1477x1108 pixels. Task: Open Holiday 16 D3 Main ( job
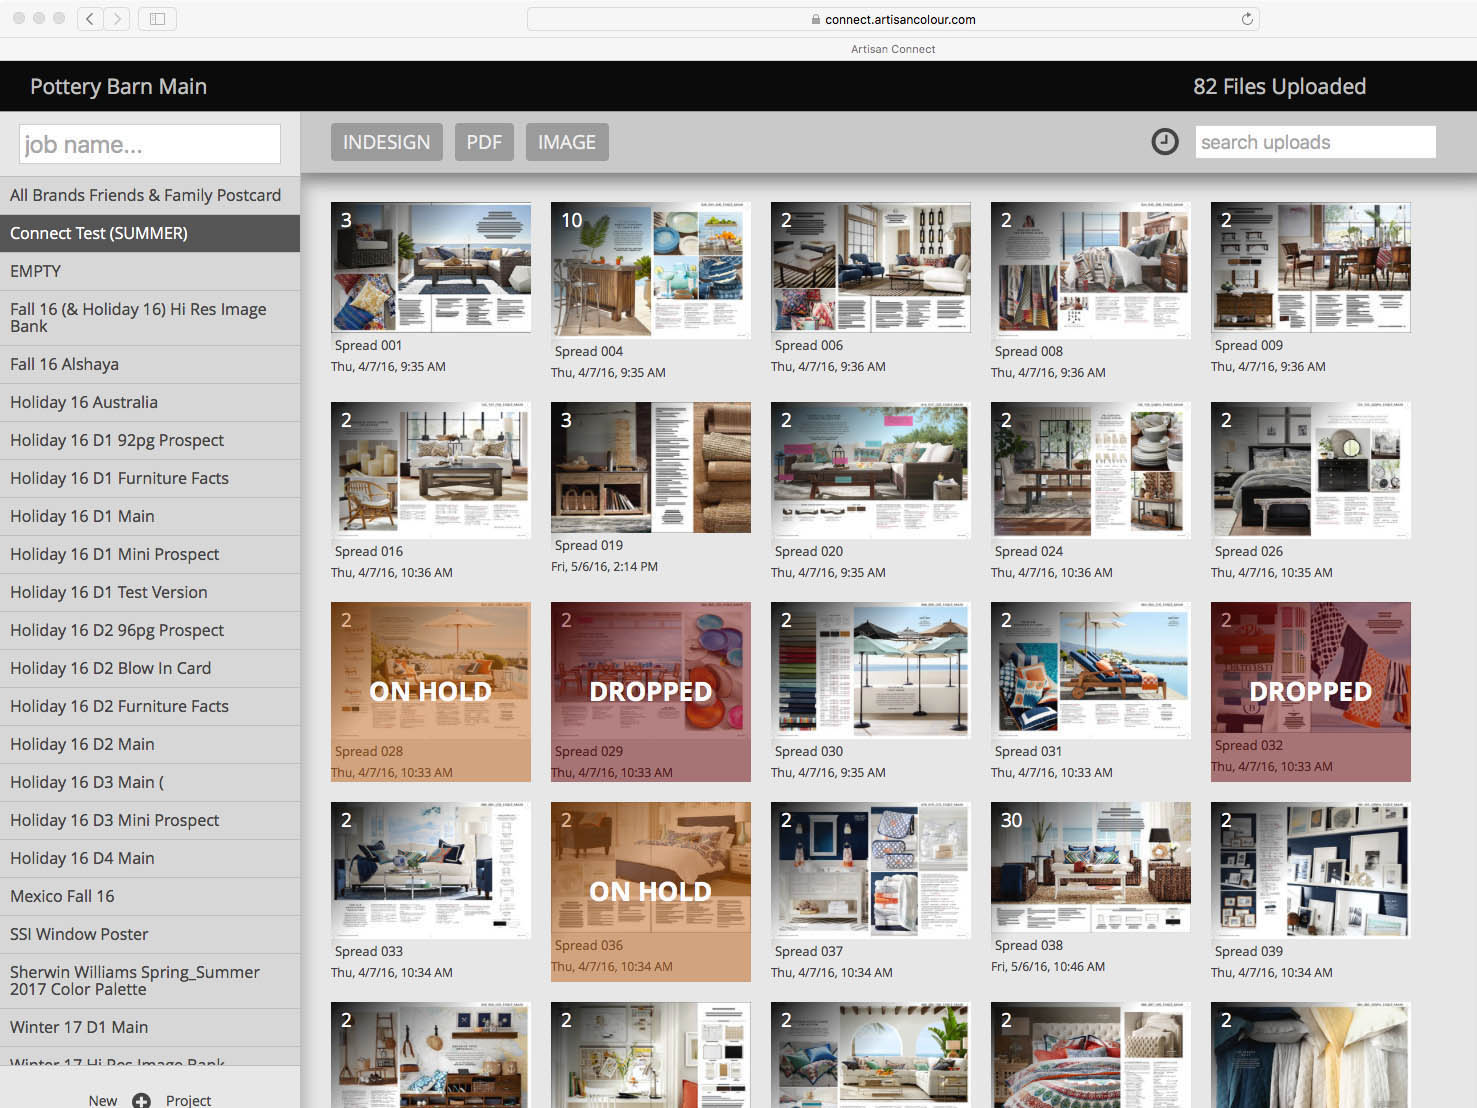(150, 782)
